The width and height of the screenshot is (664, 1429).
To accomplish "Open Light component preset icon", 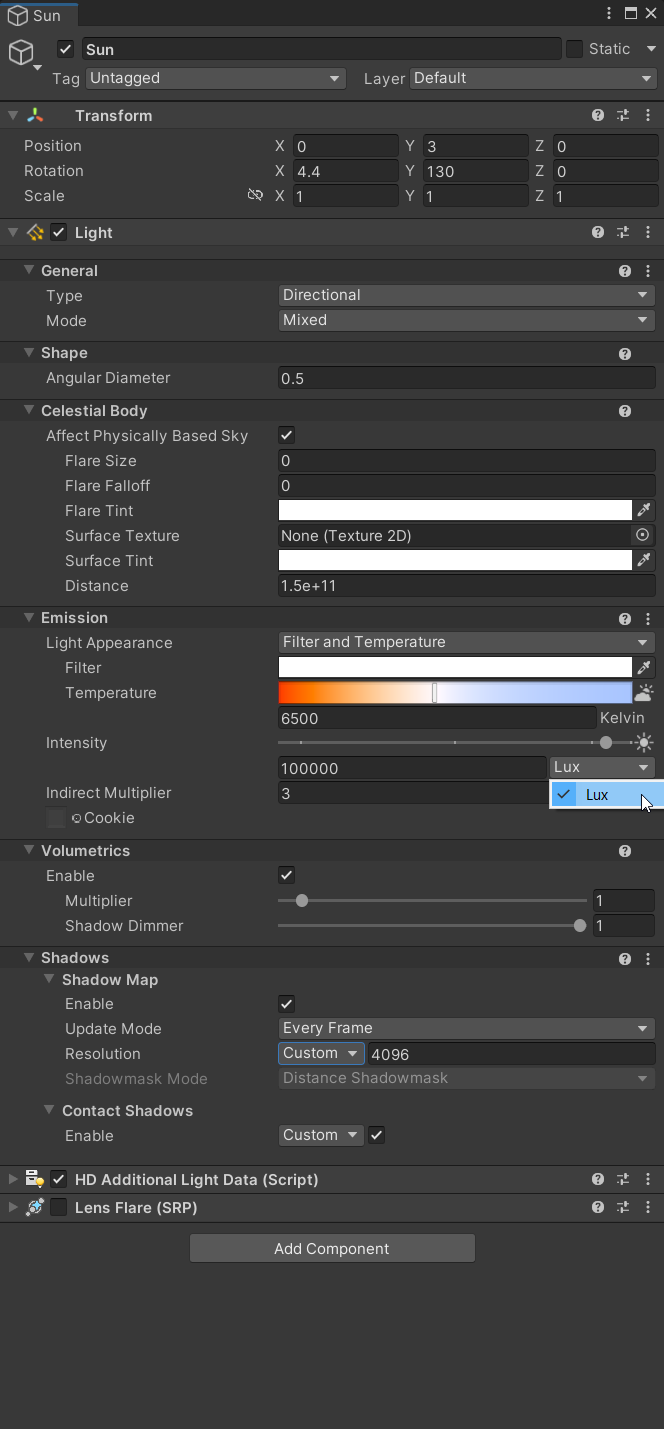I will [x=623, y=233].
